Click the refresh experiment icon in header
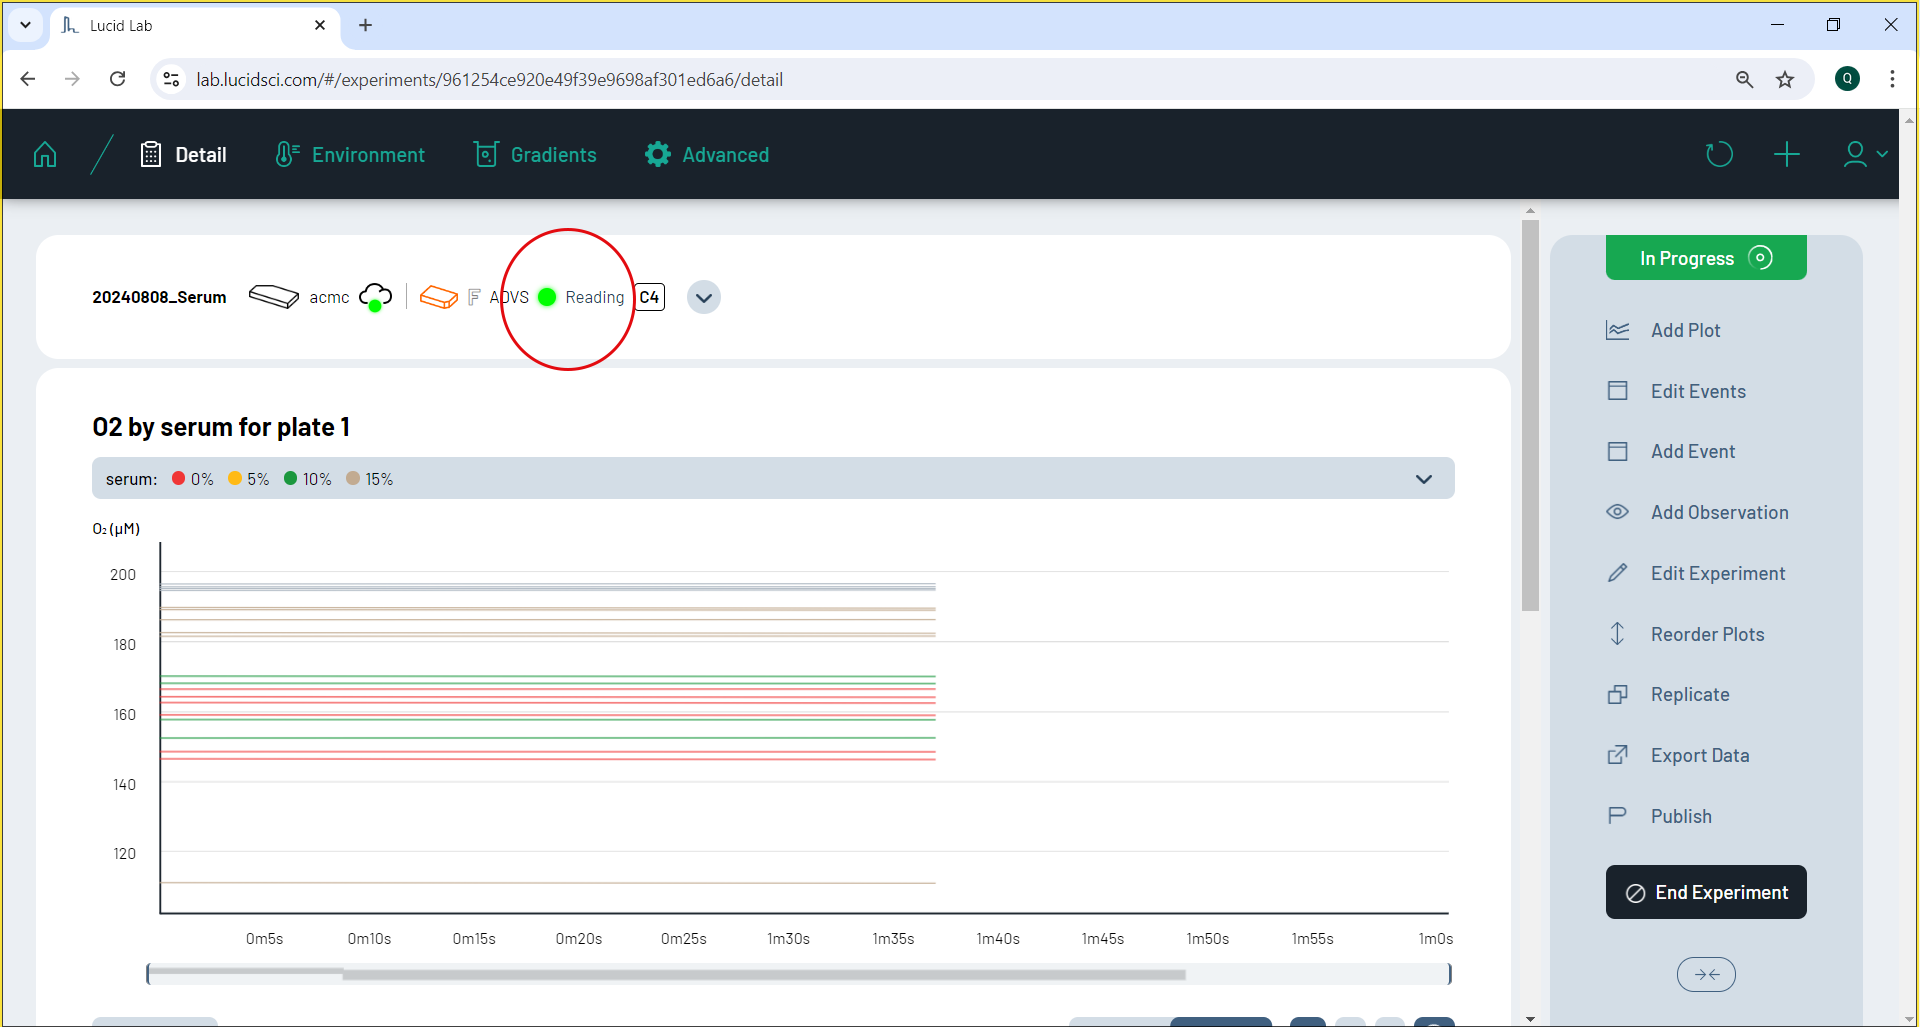Screen dimensions: 1920x1027 pyautogui.click(x=1719, y=155)
